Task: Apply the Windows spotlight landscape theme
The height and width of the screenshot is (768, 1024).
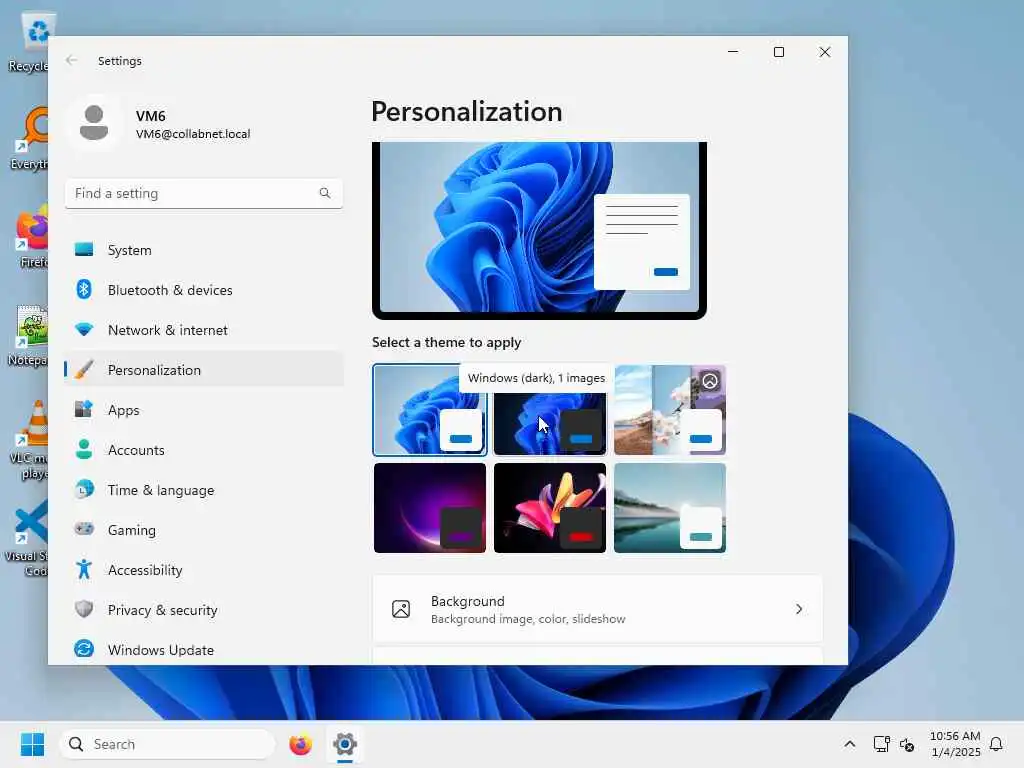Action: (x=669, y=409)
